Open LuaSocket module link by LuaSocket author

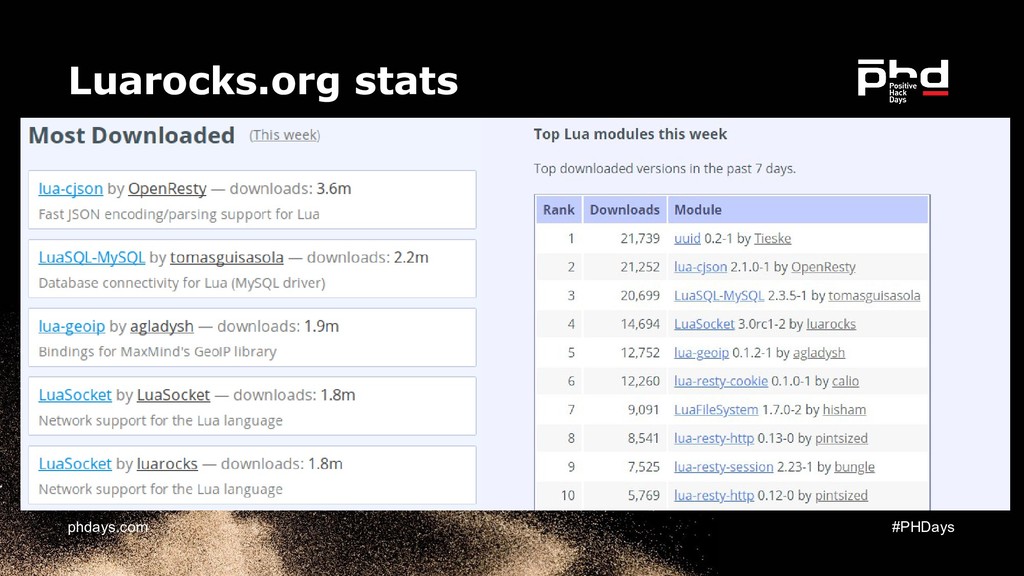(75, 395)
